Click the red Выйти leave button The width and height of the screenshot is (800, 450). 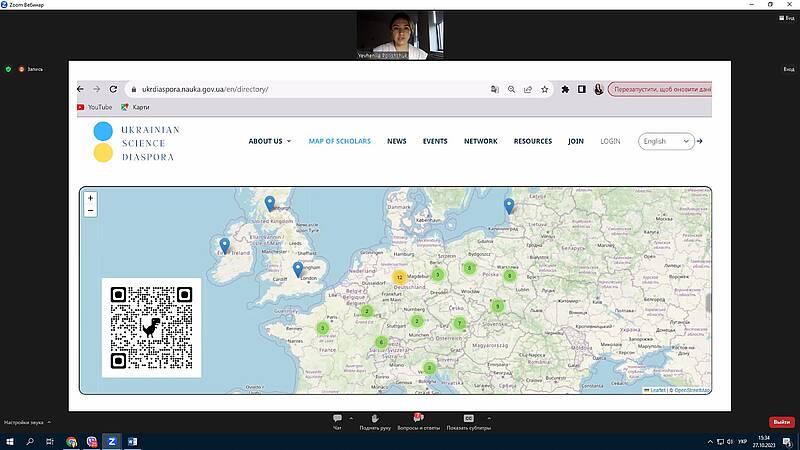coord(781,422)
